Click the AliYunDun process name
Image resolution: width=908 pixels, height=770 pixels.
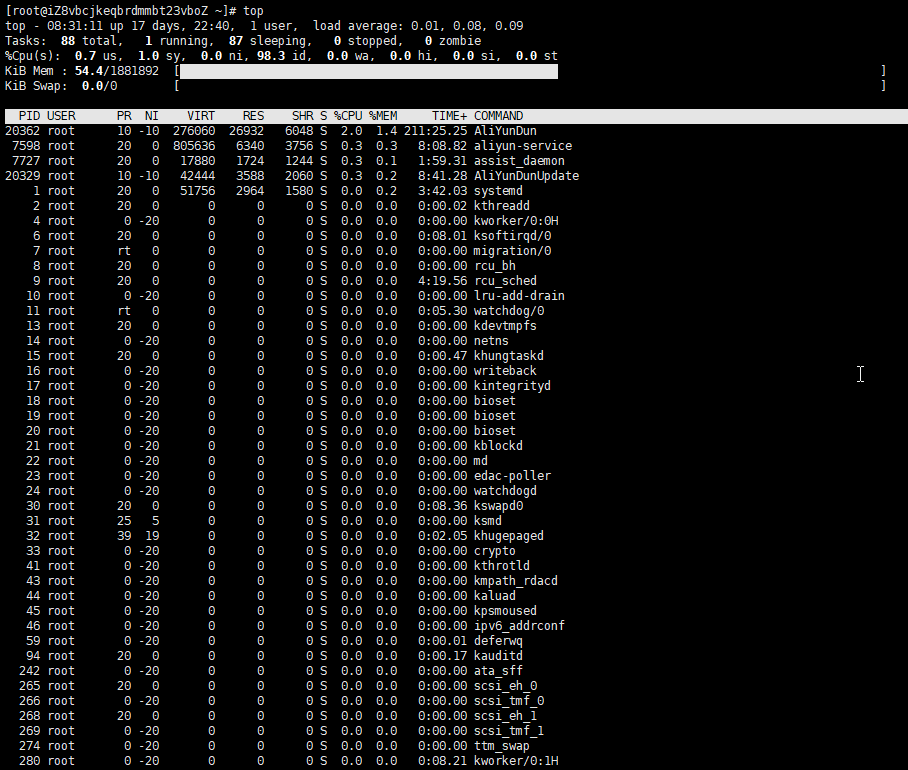[505, 131]
